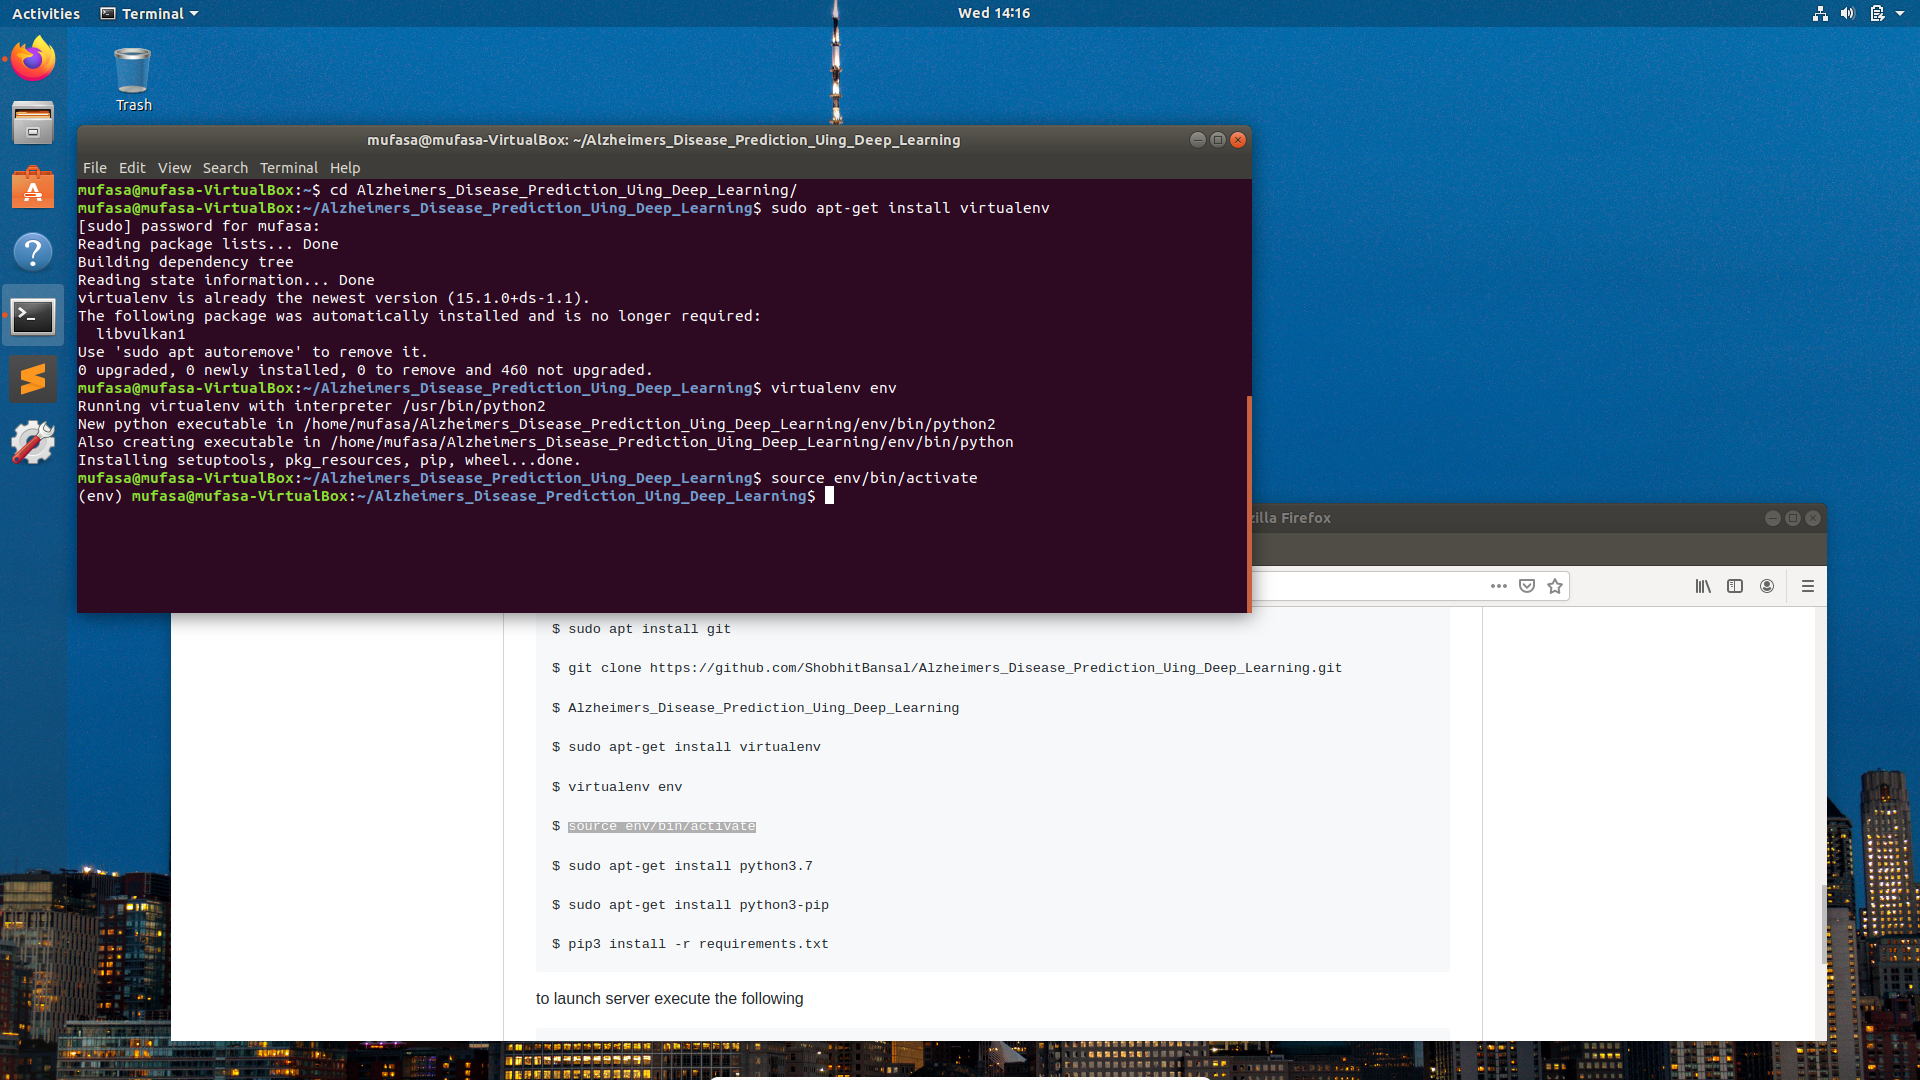Launch Sublime Text from dock
Screen dimensions: 1920x1080
coord(33,380)
